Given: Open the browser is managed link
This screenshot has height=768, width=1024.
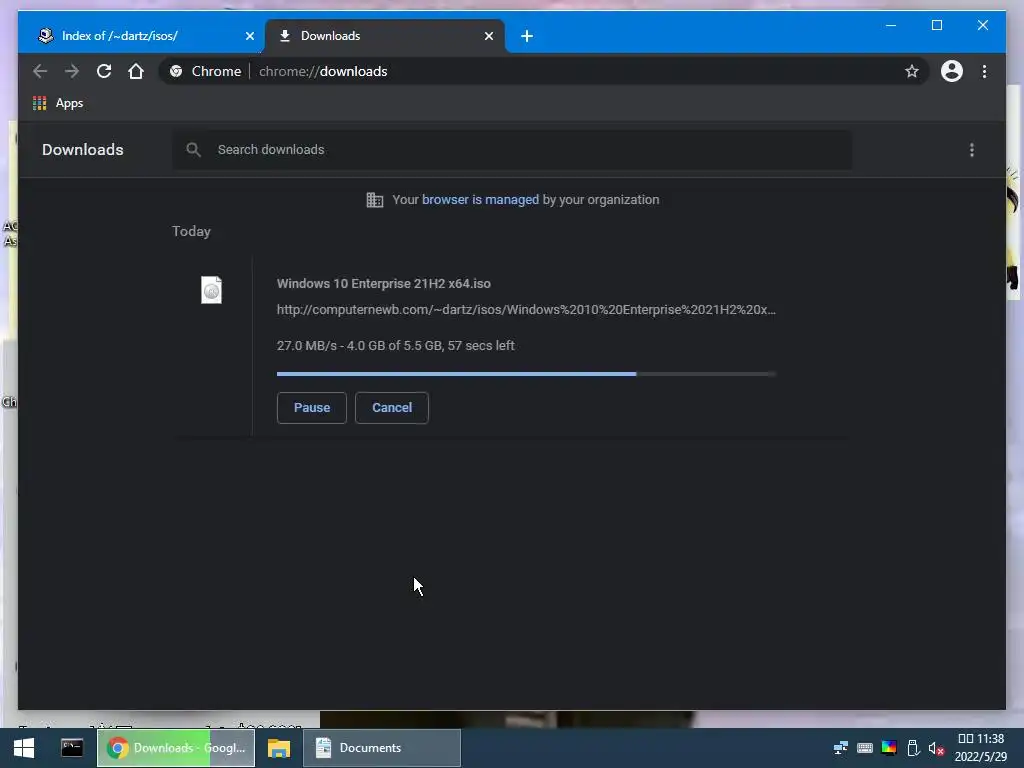Looking at the screenshot, I should tap(480, 200).
